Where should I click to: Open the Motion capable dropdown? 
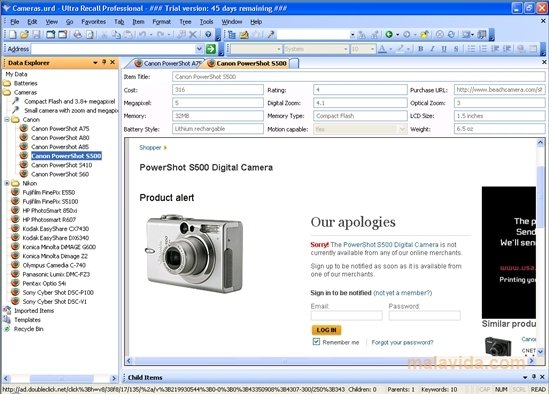pyautogui.click(x=402, y=129)
